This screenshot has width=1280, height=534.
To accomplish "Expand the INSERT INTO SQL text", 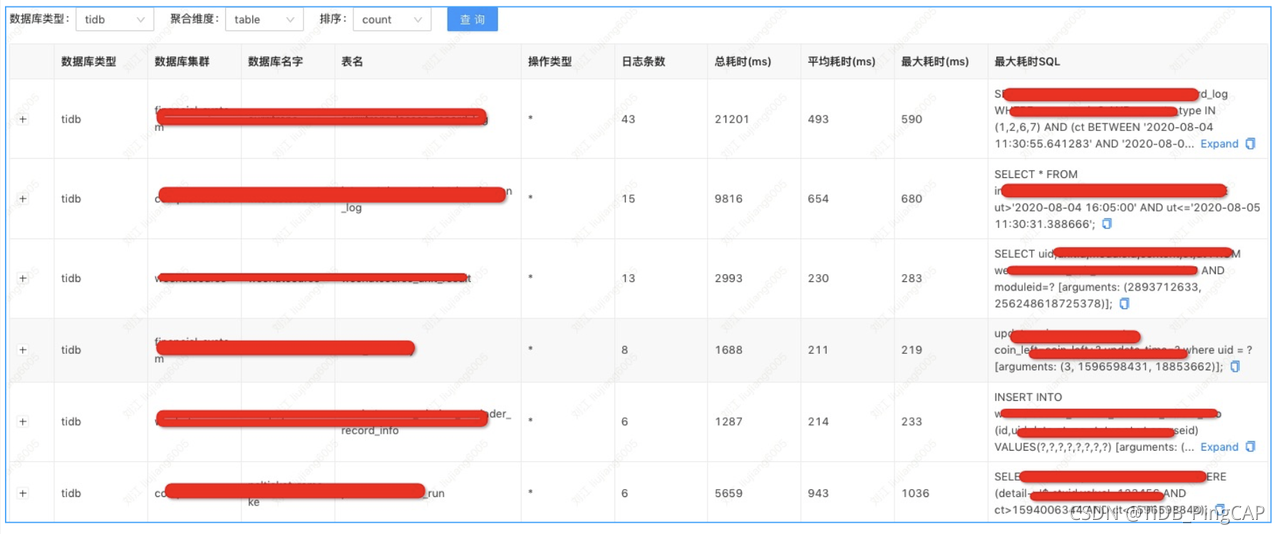I will (1219, 447).
